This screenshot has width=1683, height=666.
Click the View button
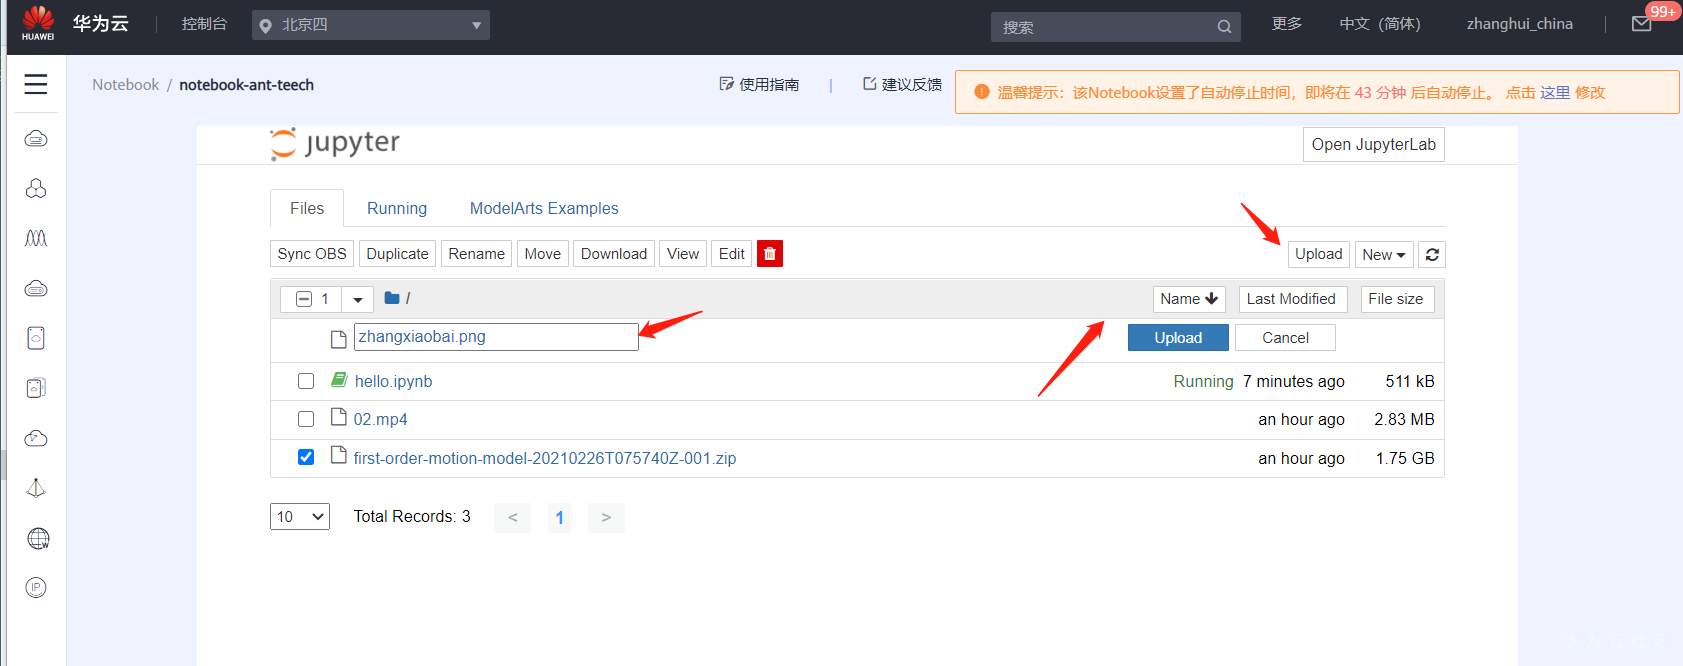pos(683,254)
